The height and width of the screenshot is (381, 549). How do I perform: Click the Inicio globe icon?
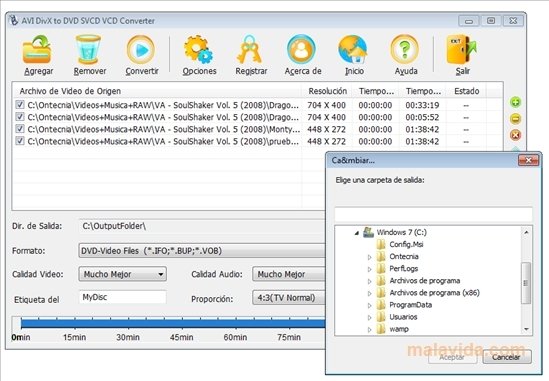[x=353, y=50]
